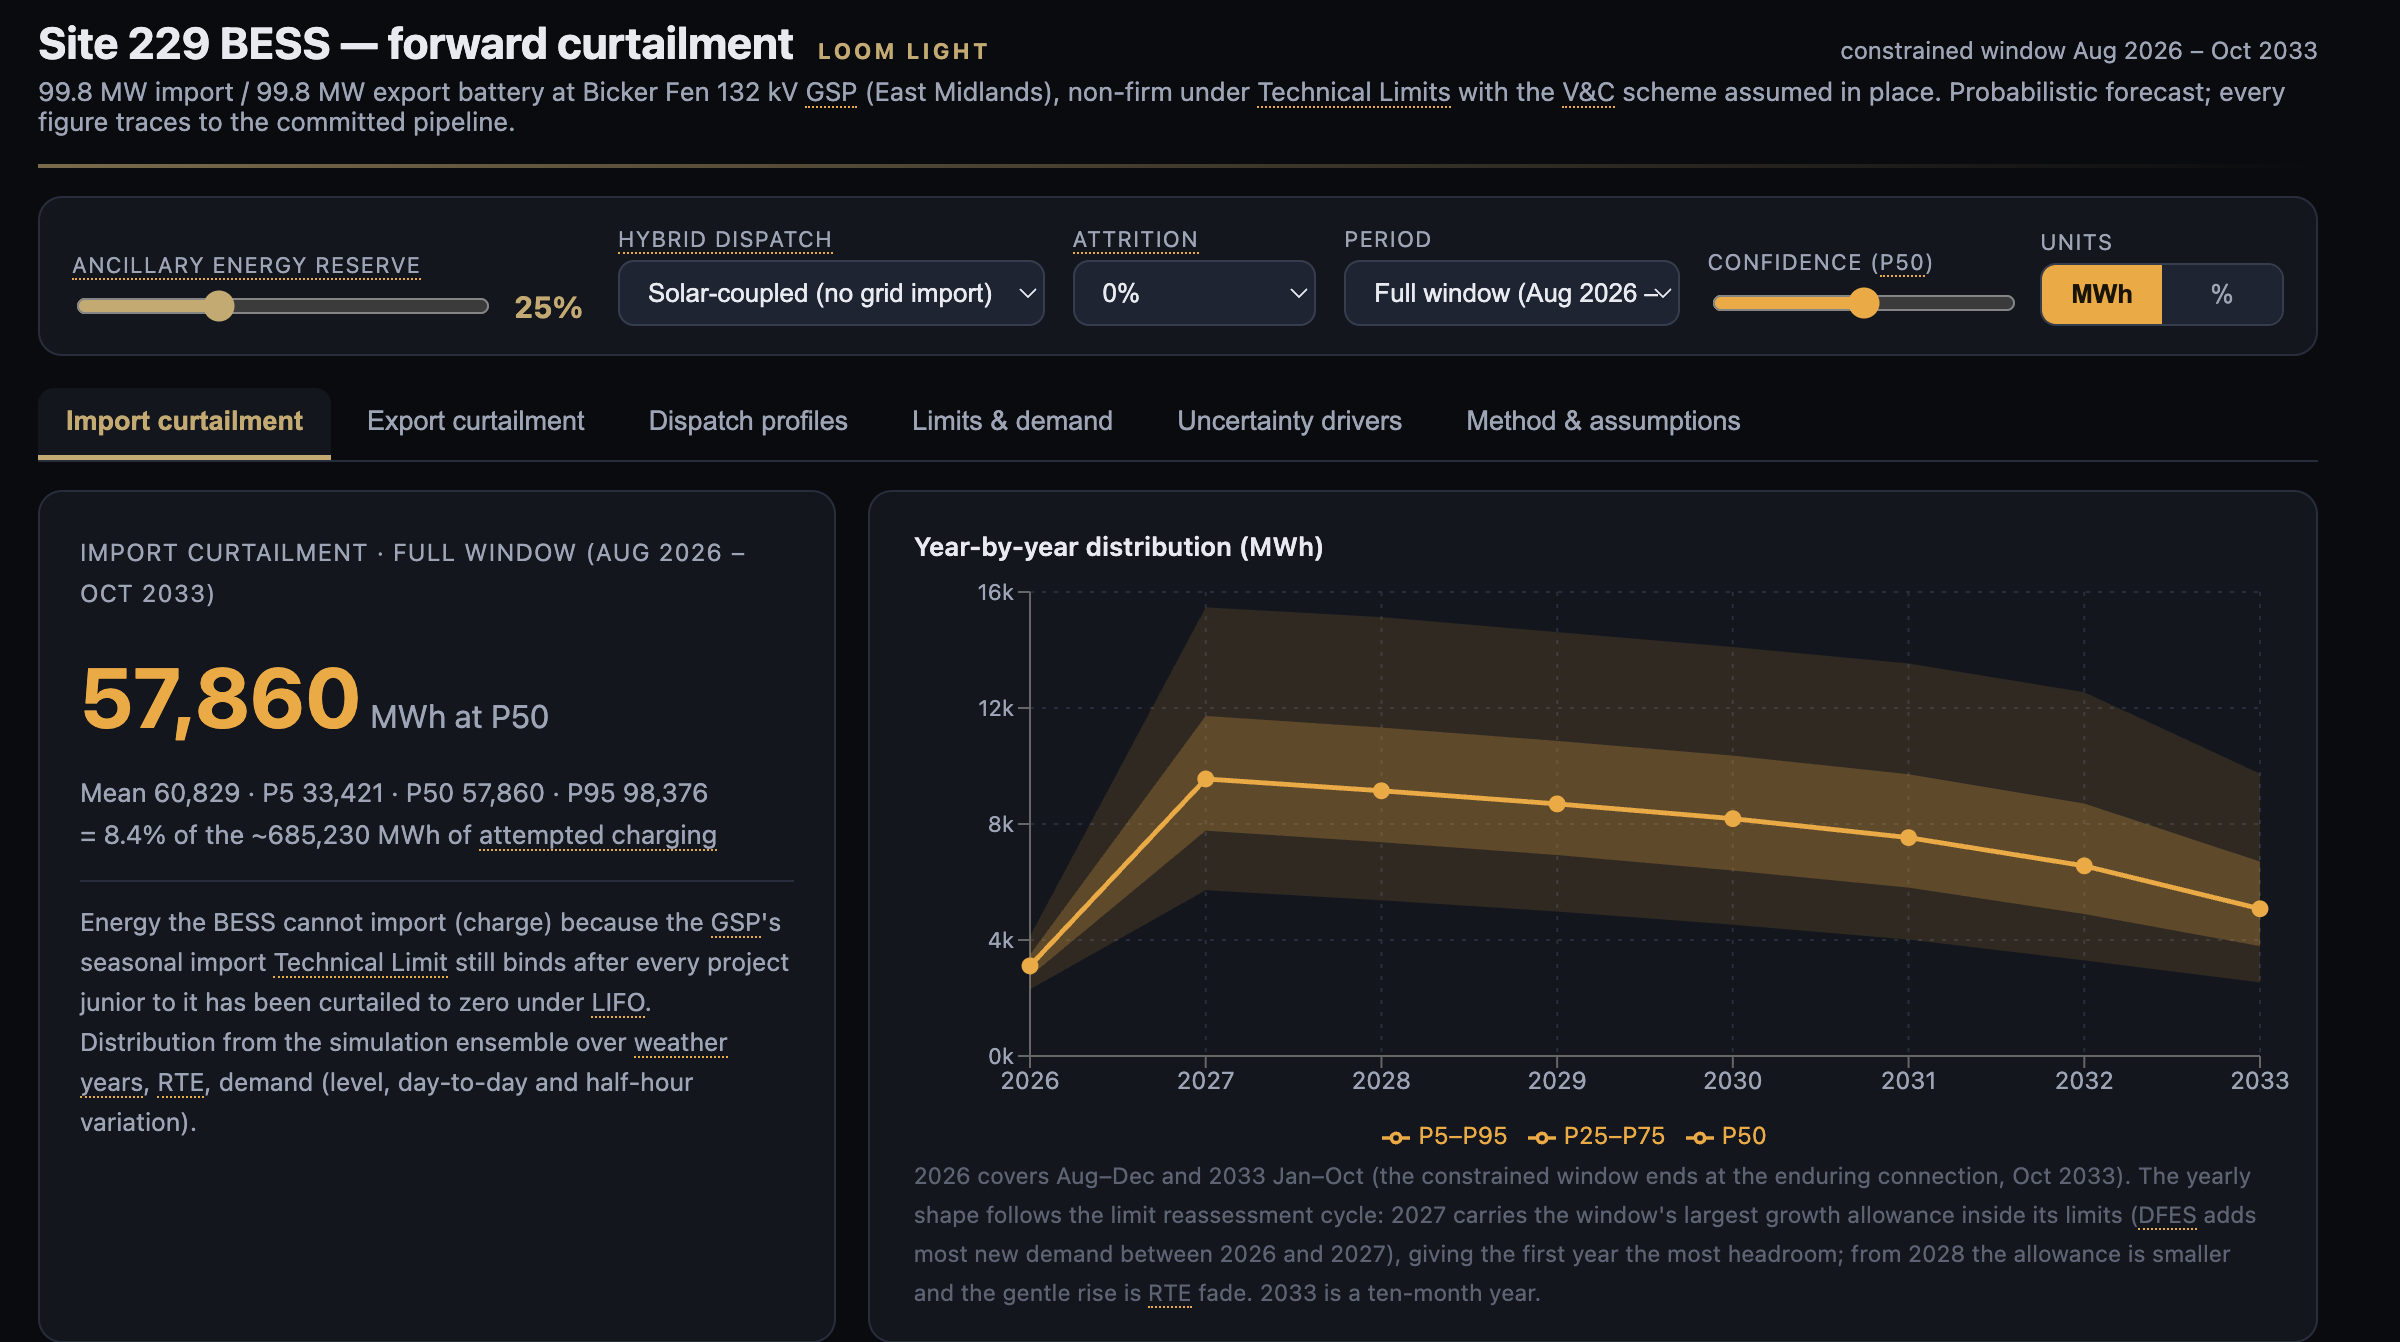Open the Method & assumptions tab
The image size is (2400, 1342).
click(1603, 421)
